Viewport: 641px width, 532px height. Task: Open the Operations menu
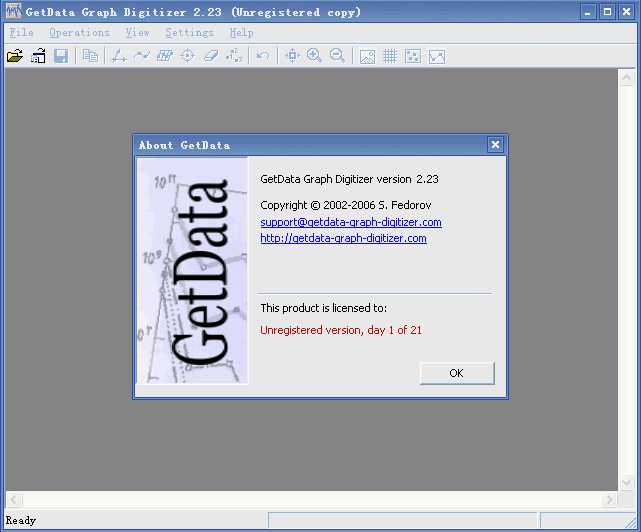pos(79,33)
